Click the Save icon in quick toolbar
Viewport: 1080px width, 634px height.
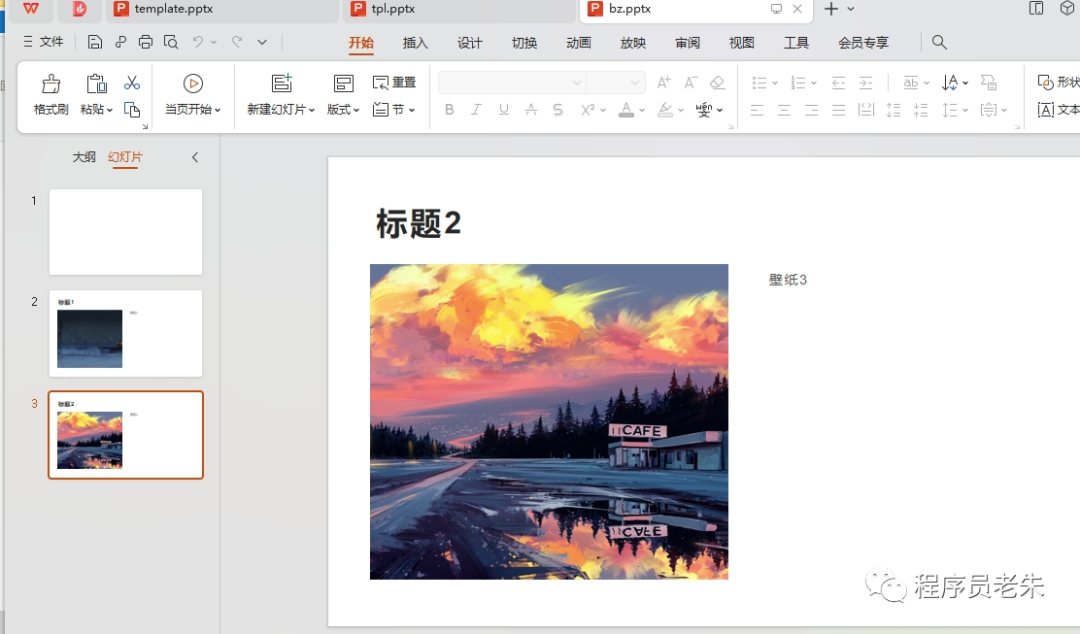point(95,42)
